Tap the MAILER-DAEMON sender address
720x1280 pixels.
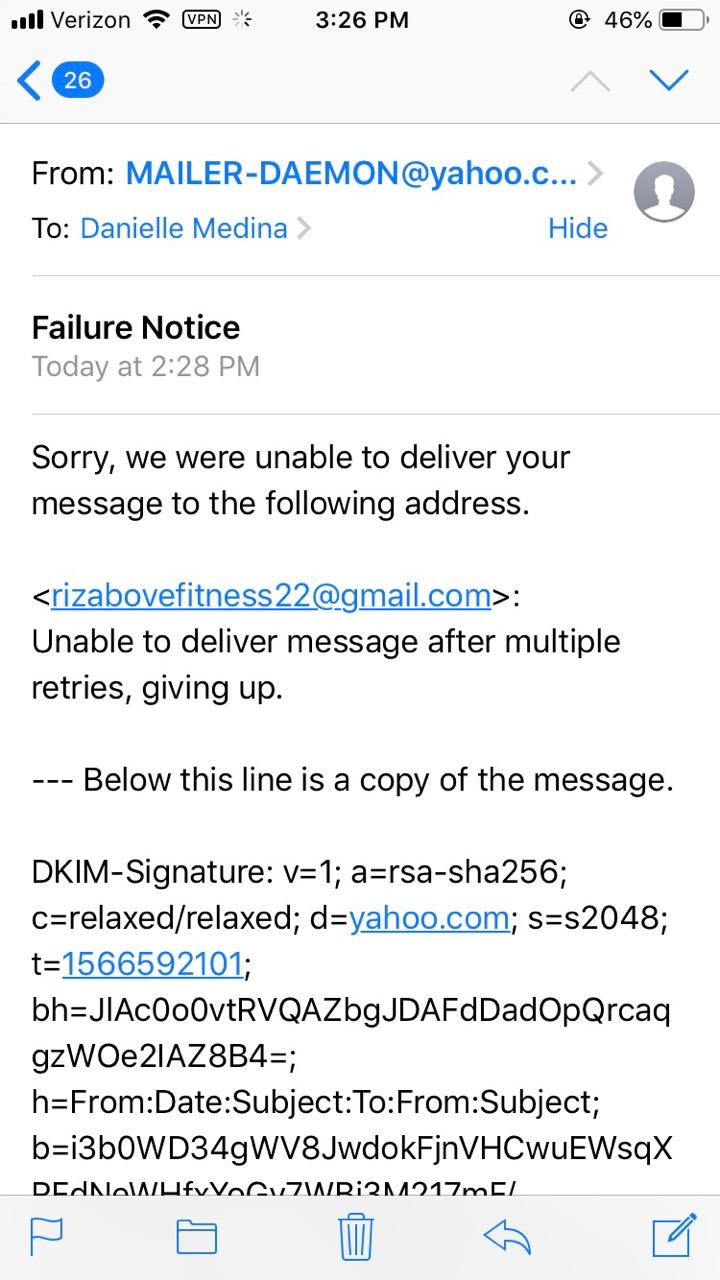pos(350,174)
